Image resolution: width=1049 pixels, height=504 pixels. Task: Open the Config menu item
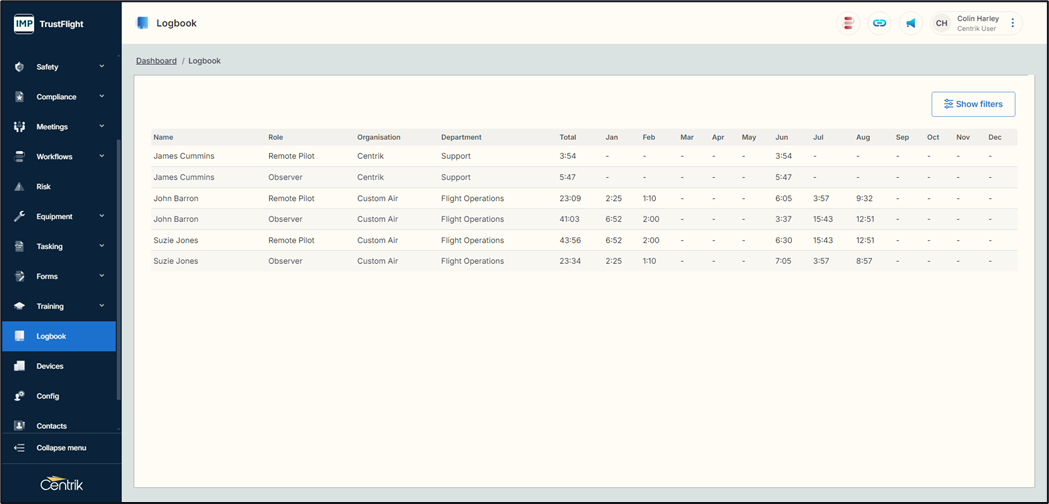point(48,396)
